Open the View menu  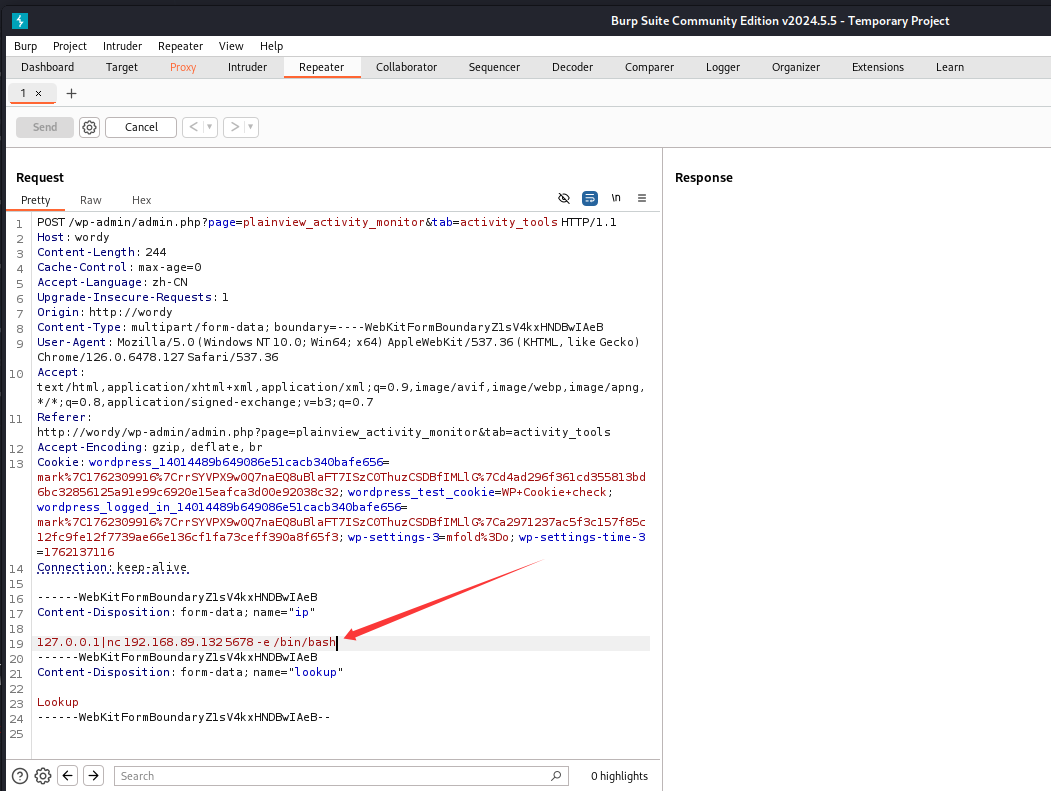click(231, 46)
